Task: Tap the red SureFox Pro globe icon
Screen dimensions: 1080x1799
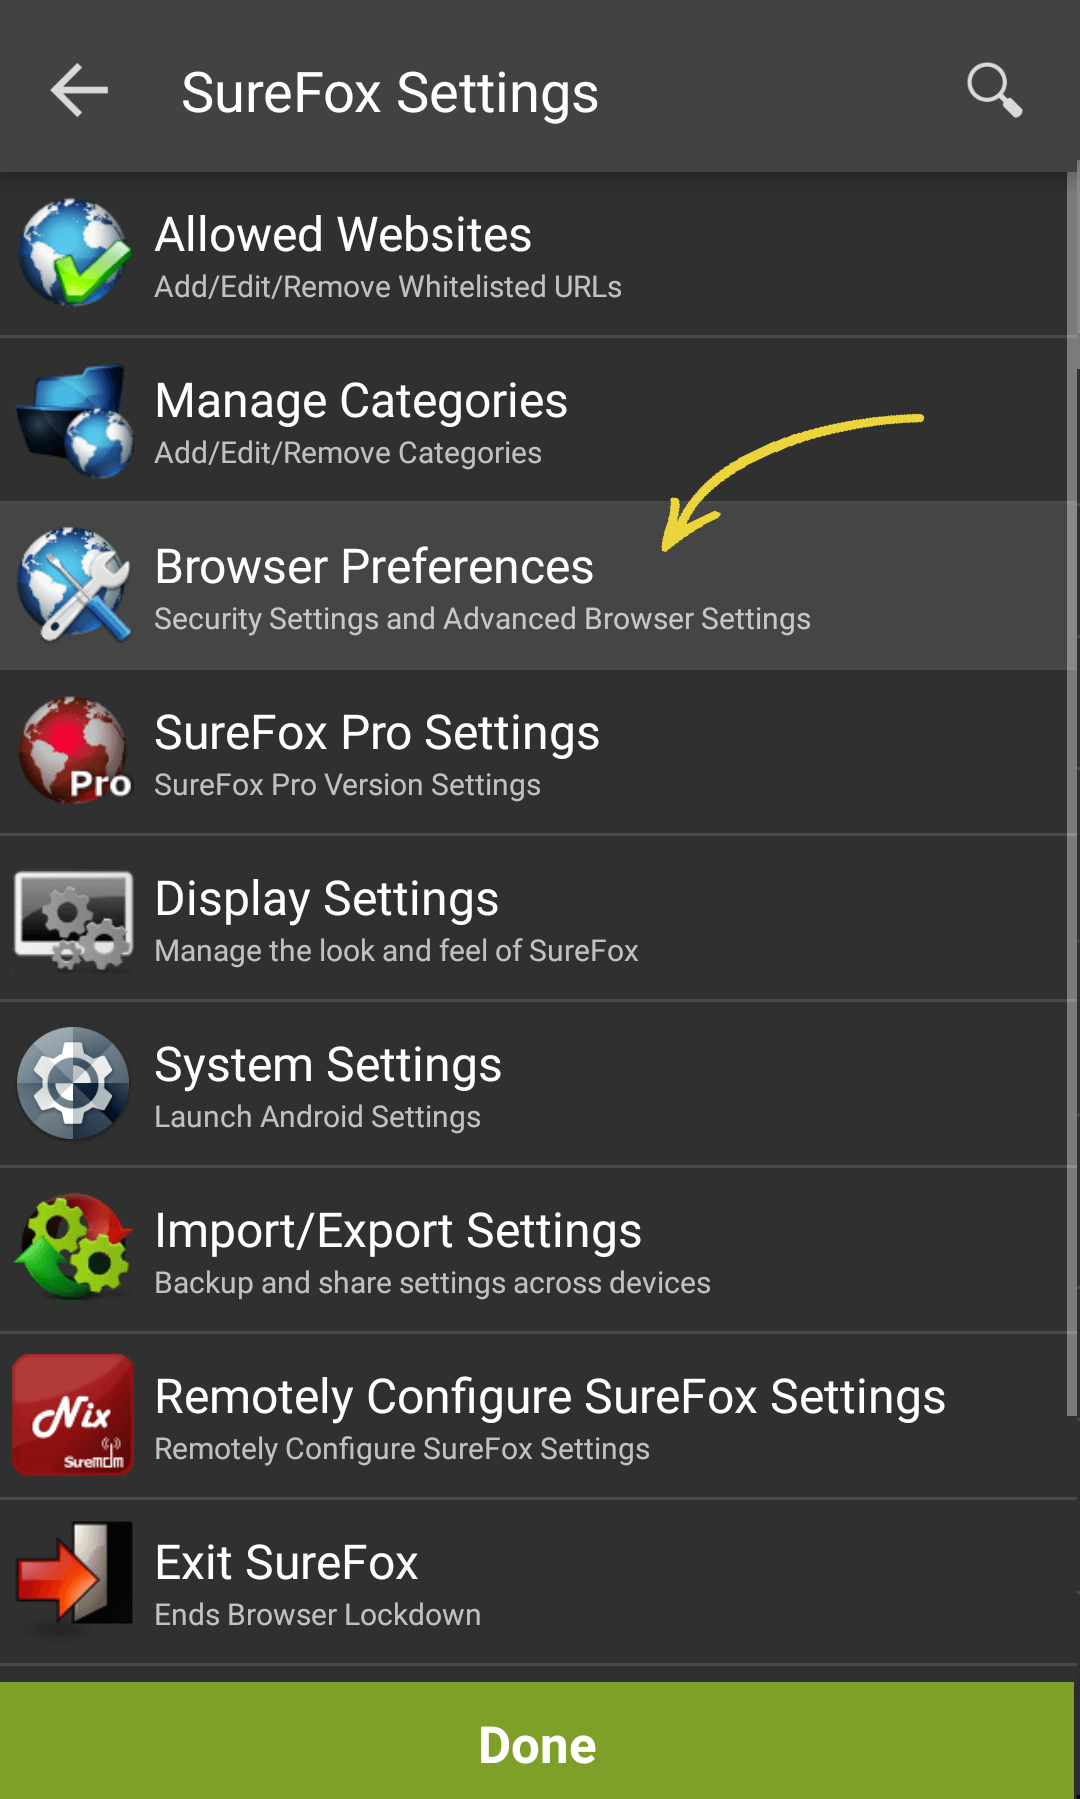Action: 74,751
